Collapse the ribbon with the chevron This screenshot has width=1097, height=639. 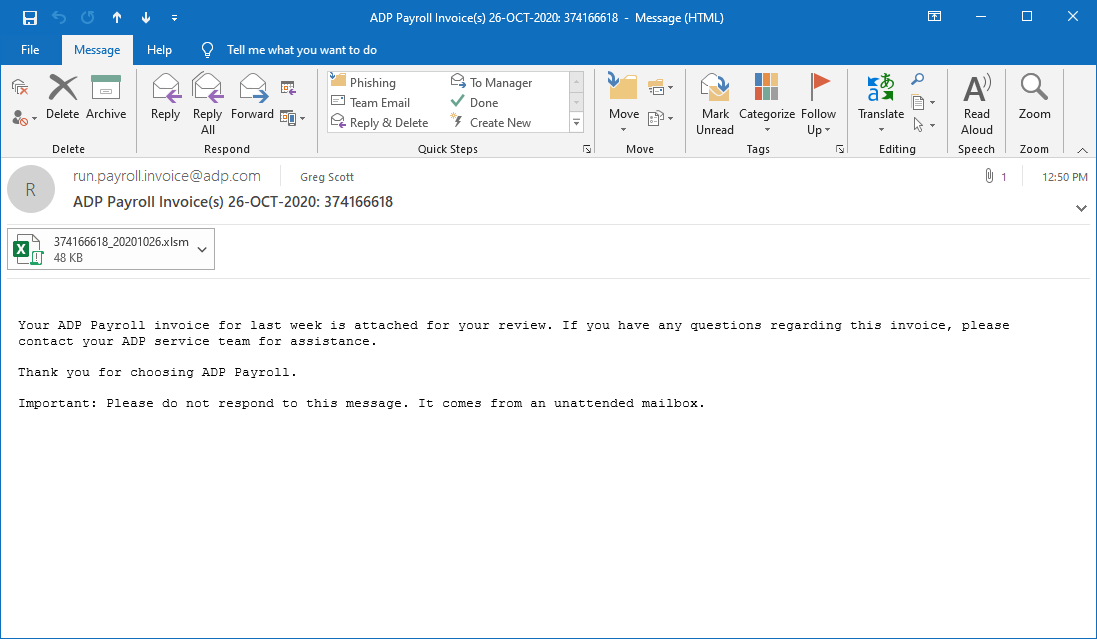tap(1081, 149)
